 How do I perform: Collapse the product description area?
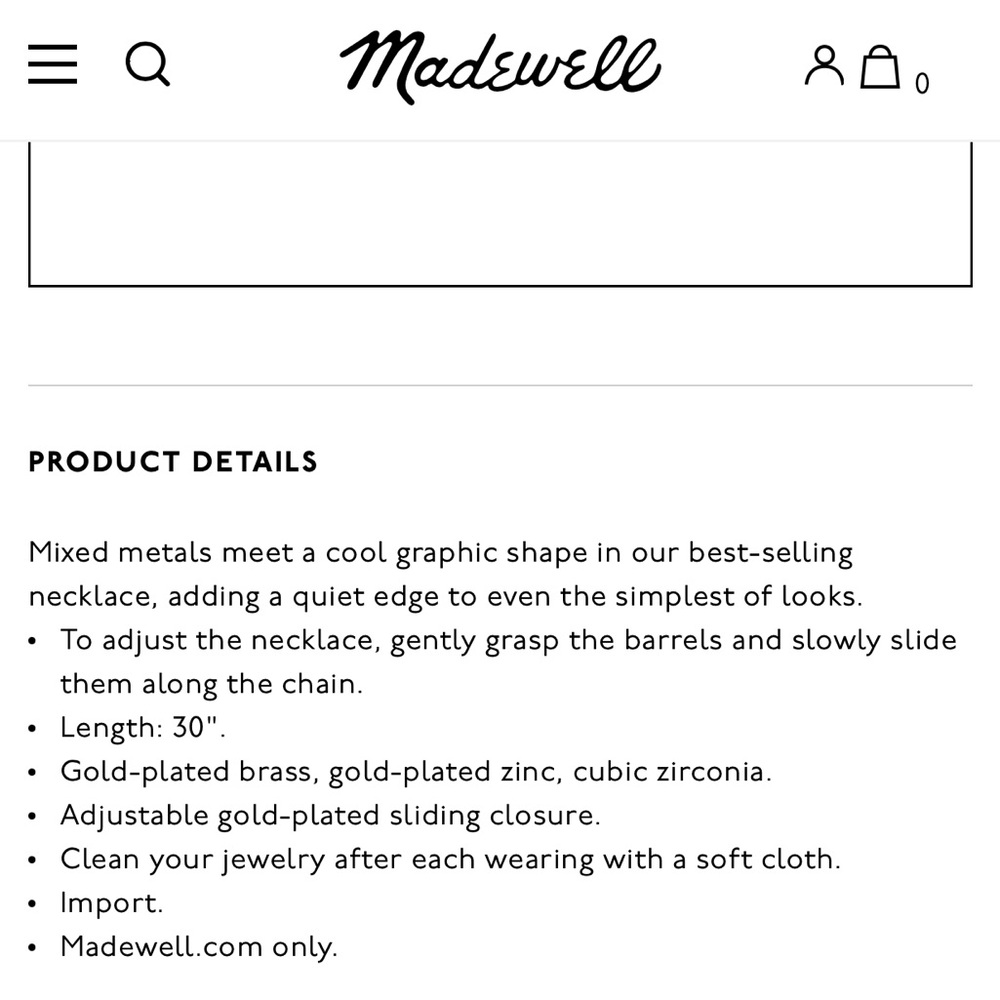[x=173, y=462]
